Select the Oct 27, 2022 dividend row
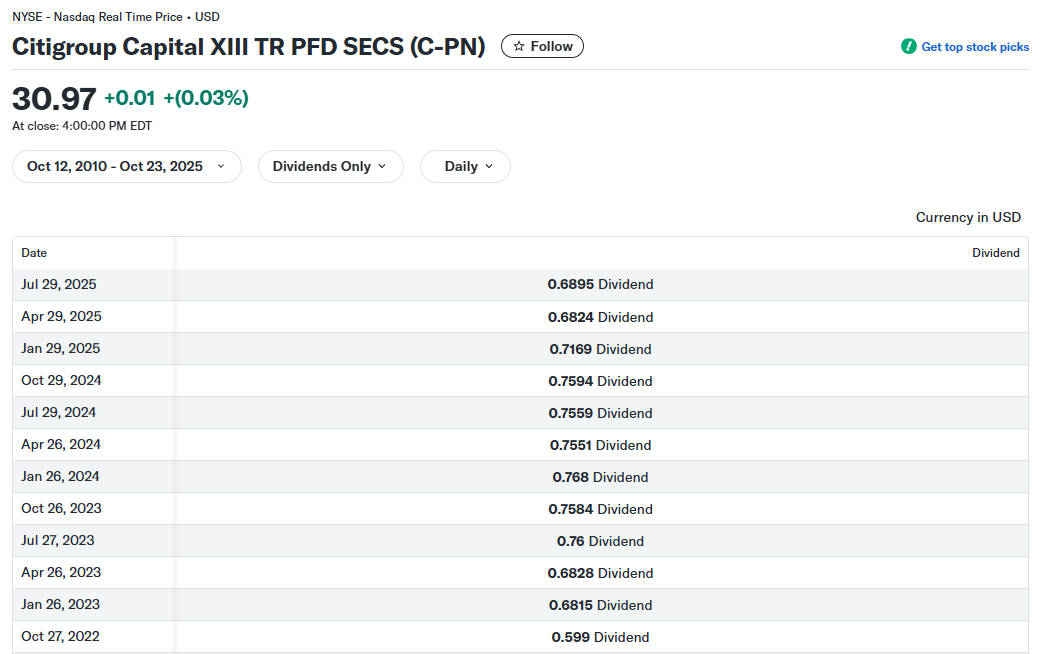Image resolution: width=1040 pixels, height=654 pixels. 61,637
